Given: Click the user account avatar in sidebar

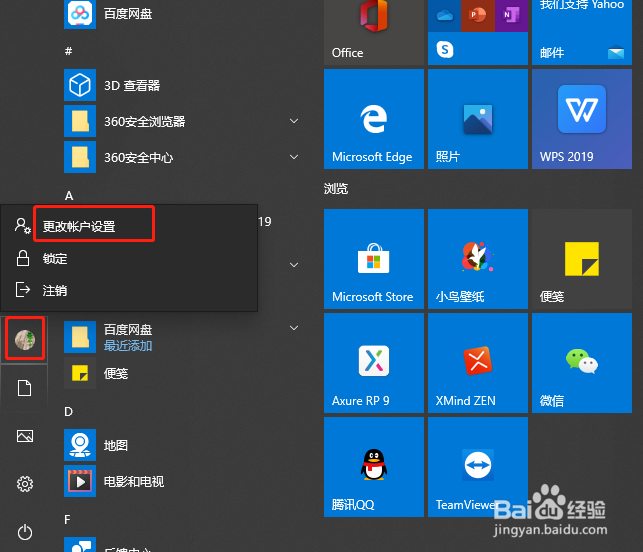Looking at the screenshot, I should (25, 340).
